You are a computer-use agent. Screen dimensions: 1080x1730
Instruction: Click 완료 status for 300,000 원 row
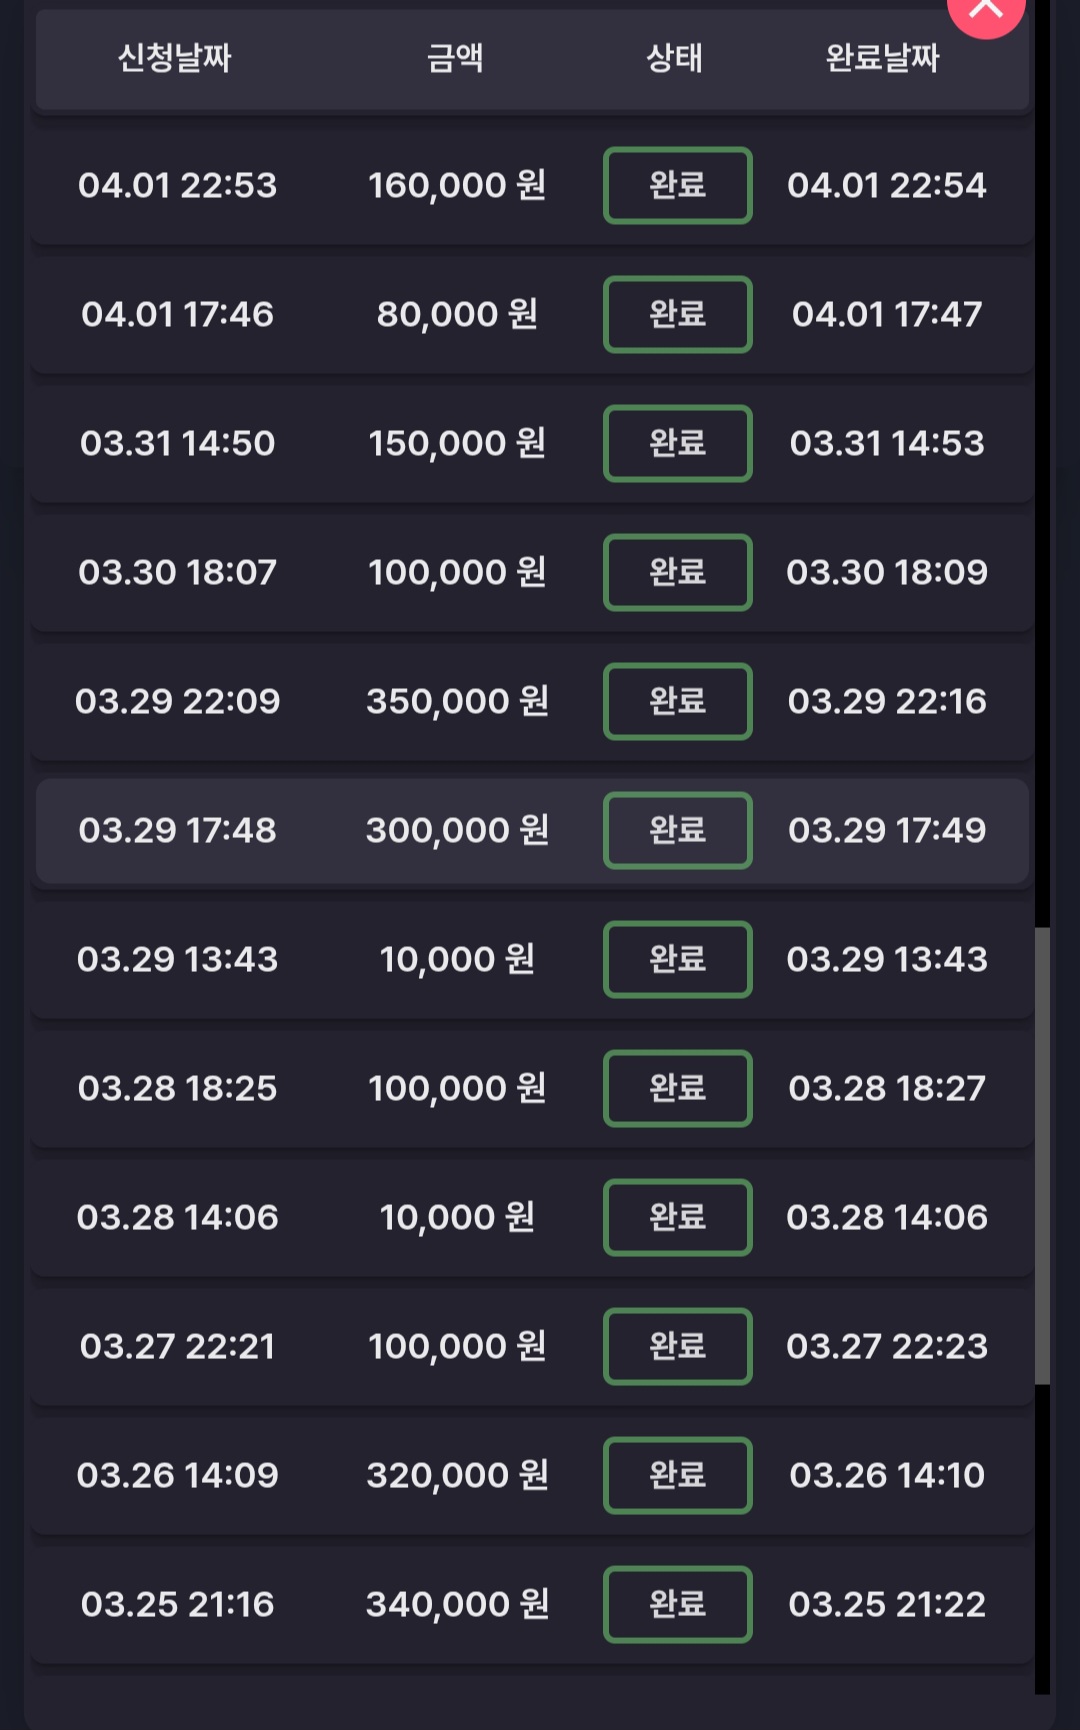click(677, 830)
